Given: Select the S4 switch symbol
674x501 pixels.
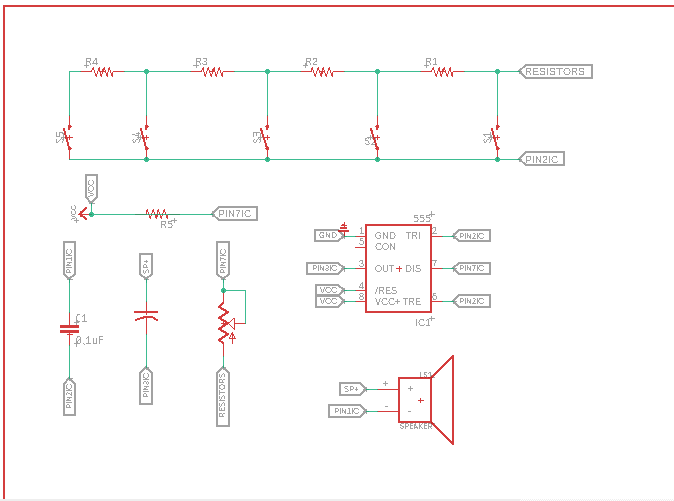Looking at the screenshot, I should [x=146, y=139].
